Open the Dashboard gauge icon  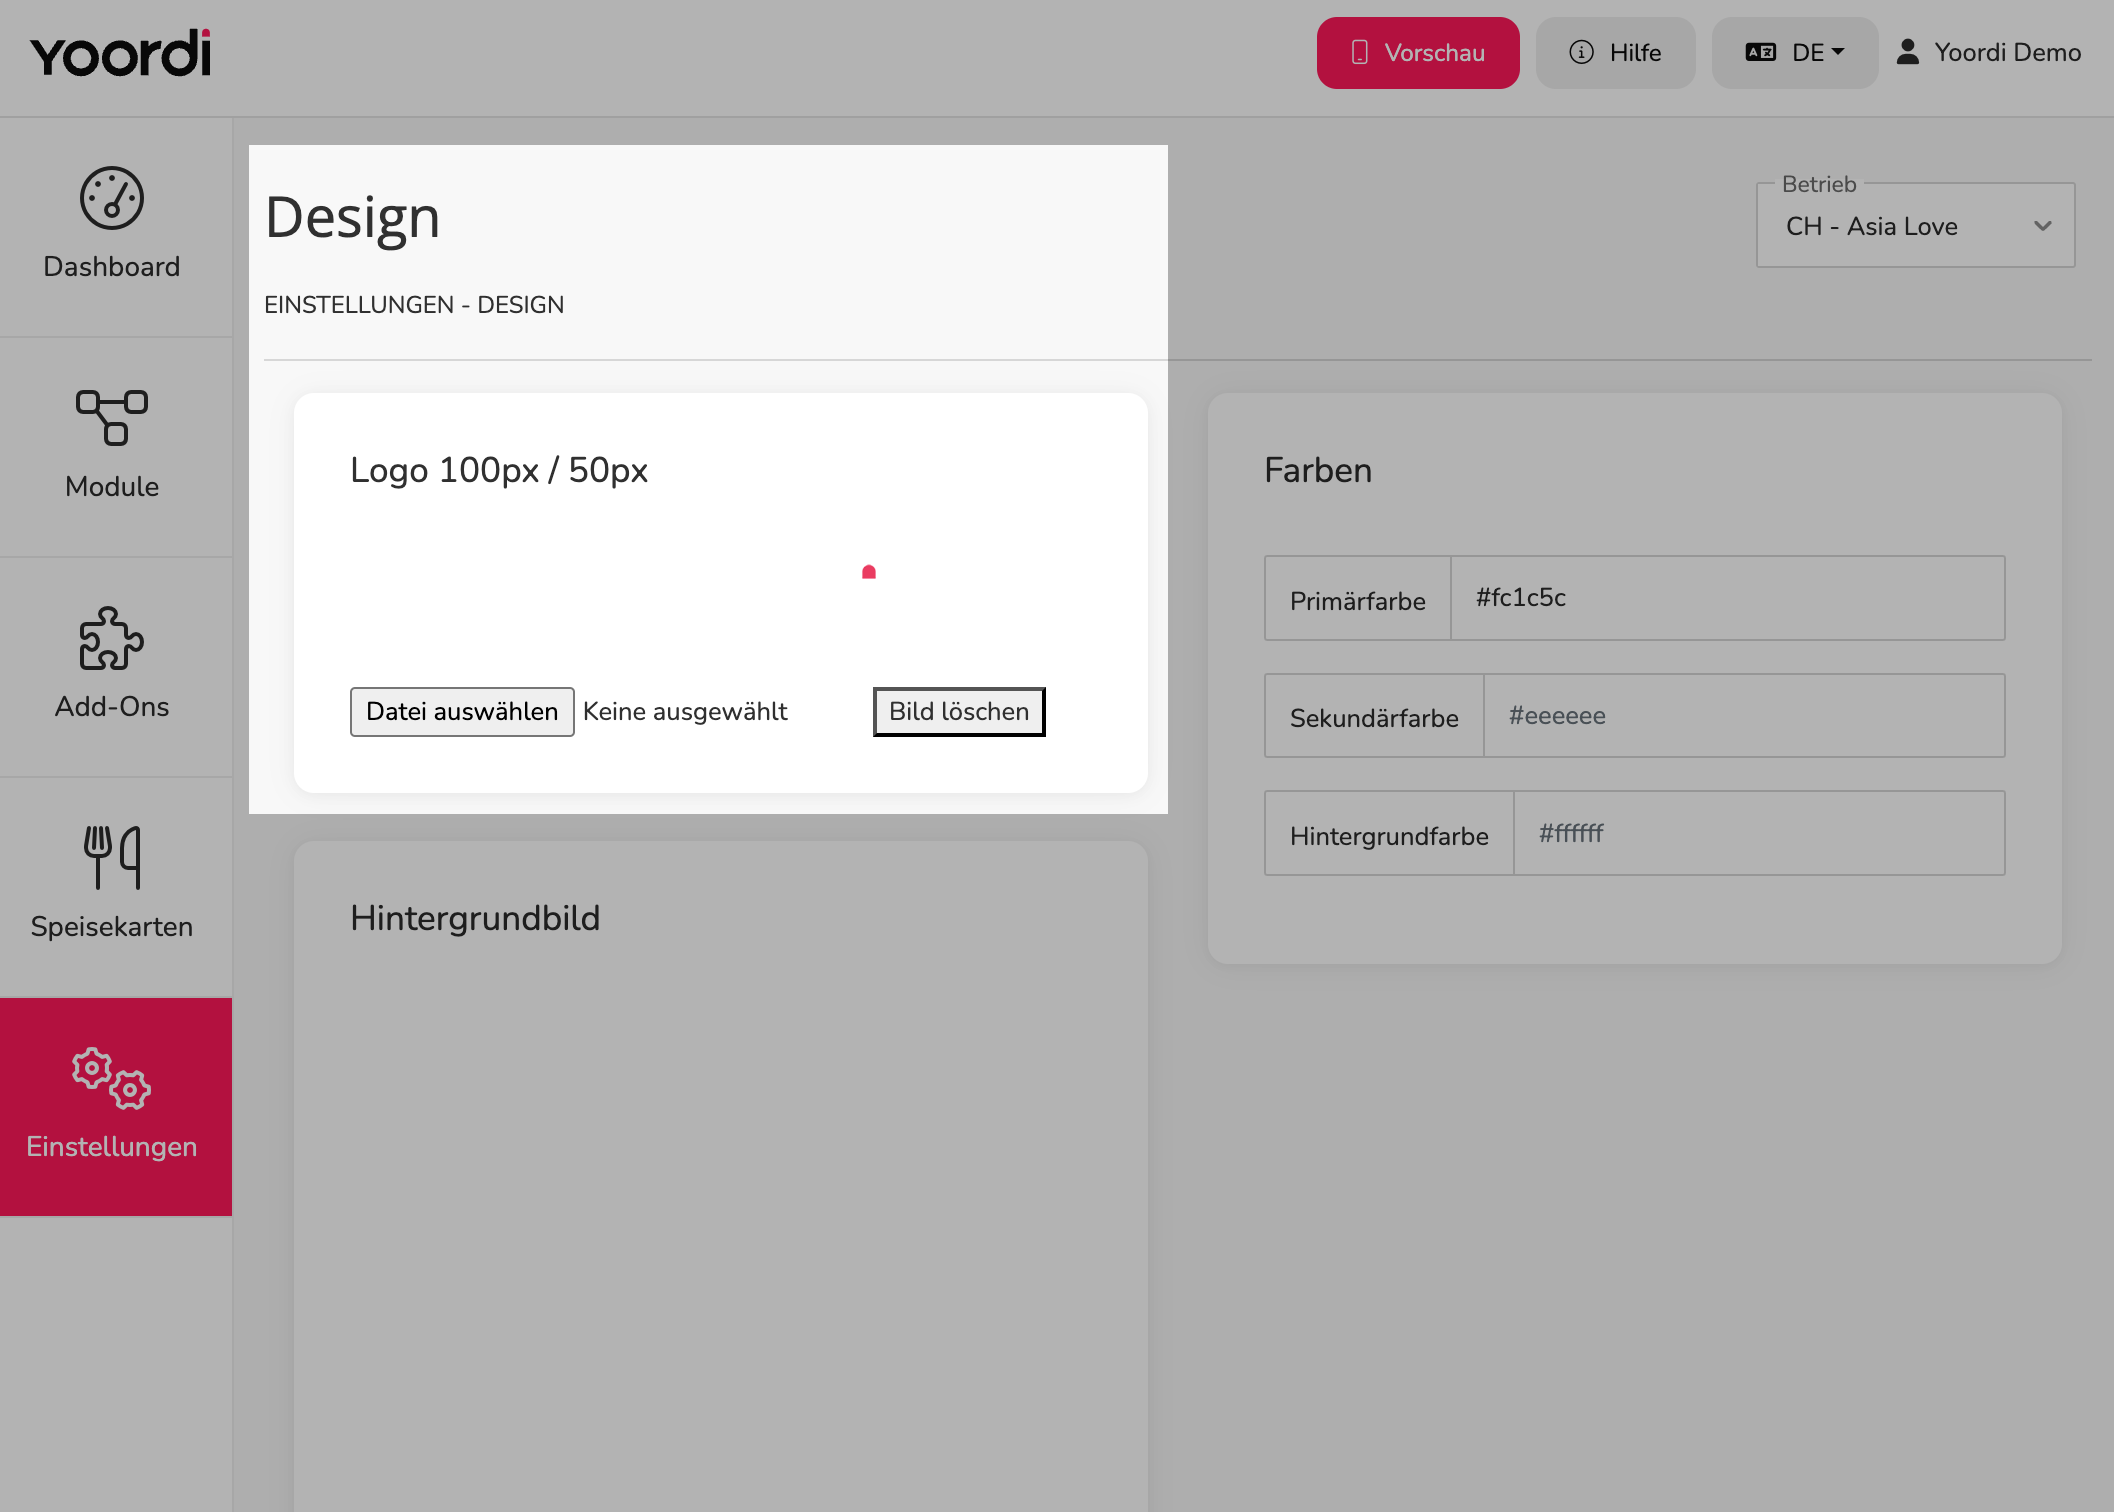click(112, 198)
